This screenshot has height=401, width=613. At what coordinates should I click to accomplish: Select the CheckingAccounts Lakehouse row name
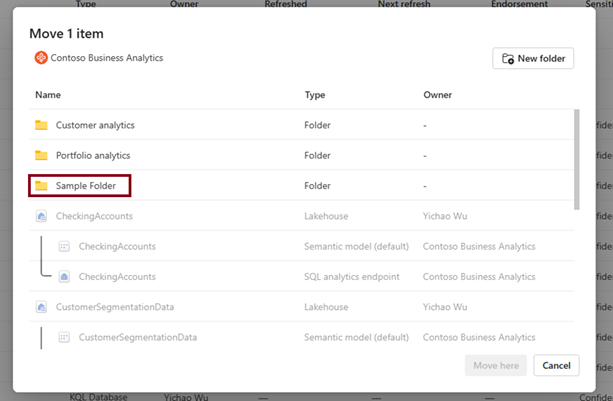pyautogui.click(x=94, y=216)
